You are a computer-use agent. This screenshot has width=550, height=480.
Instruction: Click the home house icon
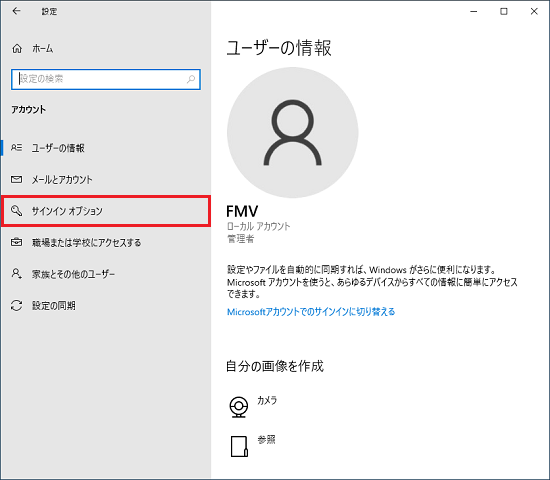(17, 48)
